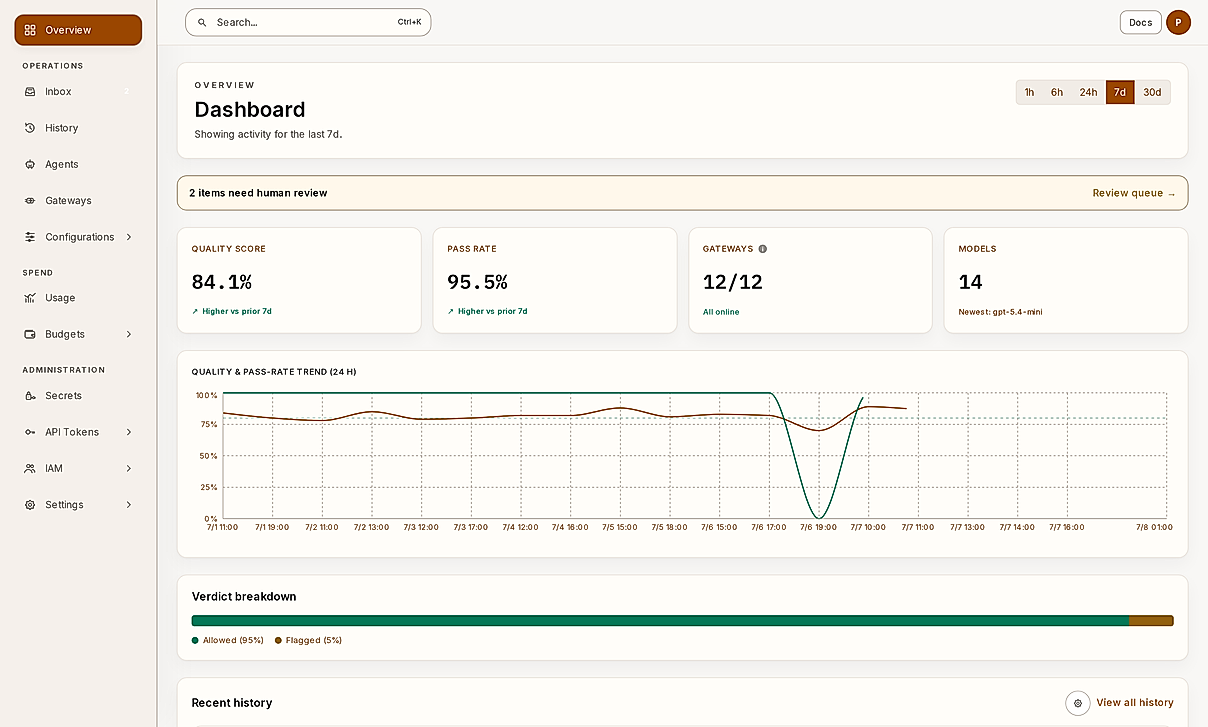Click the Secrets lock icon

[30, 396]
